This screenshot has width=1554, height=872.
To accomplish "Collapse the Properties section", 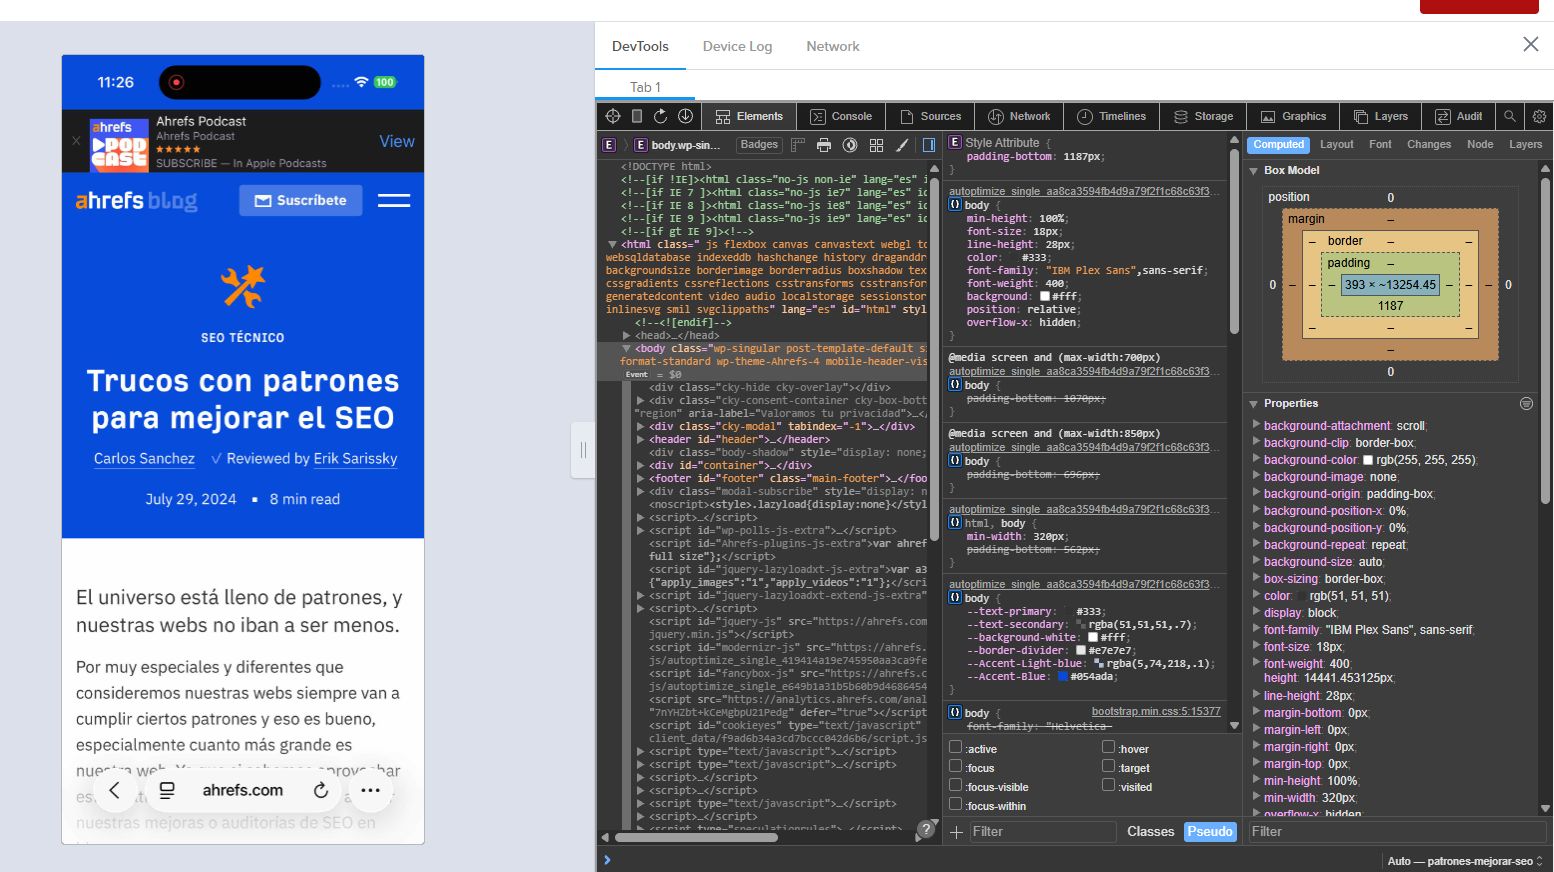I will (x=1254, y=404).
